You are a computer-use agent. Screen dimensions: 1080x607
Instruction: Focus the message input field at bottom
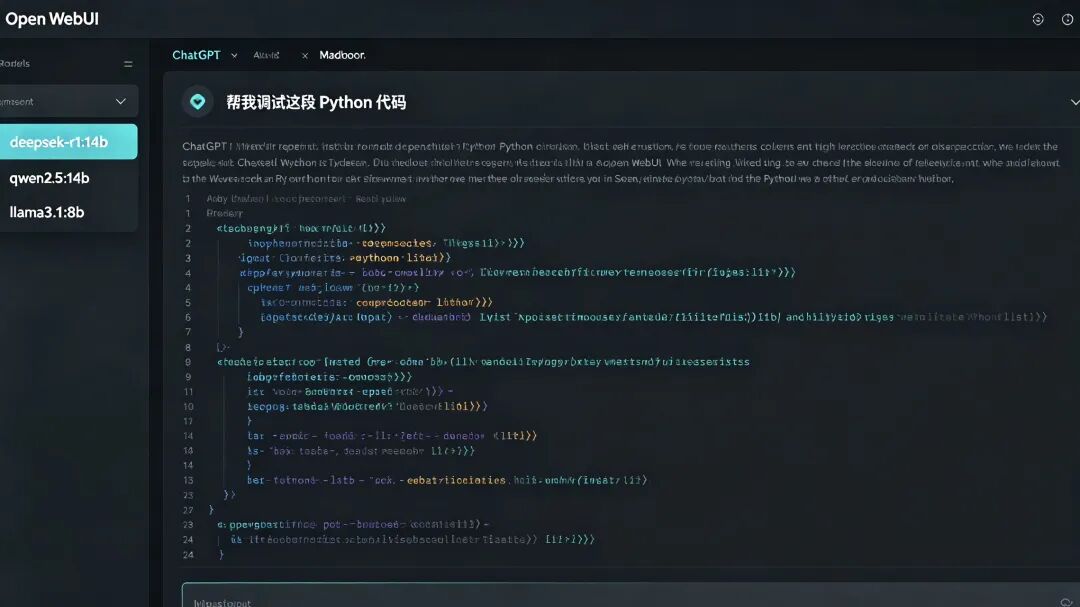coord(630,595)
